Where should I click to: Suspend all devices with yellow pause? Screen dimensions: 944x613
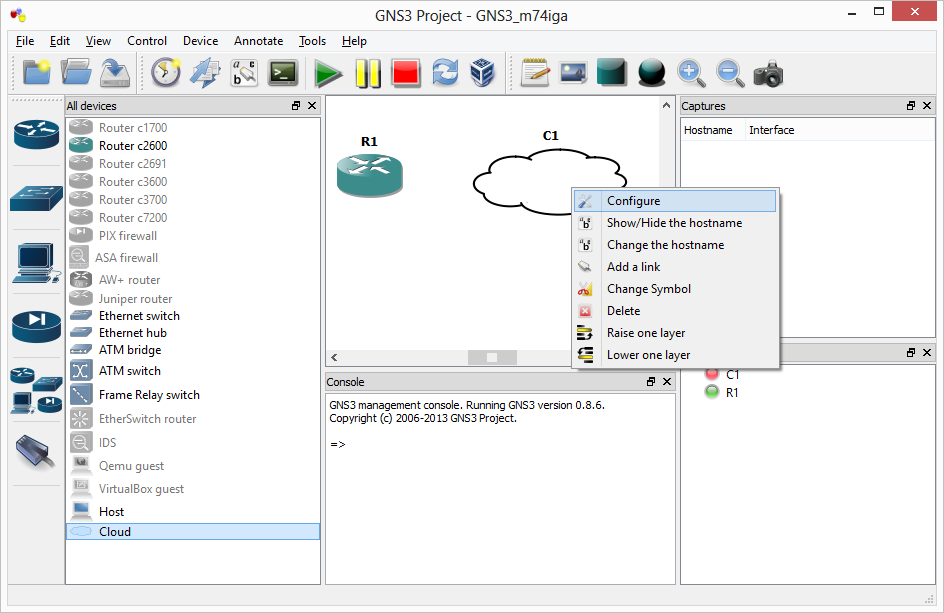[x=367, y=74]
